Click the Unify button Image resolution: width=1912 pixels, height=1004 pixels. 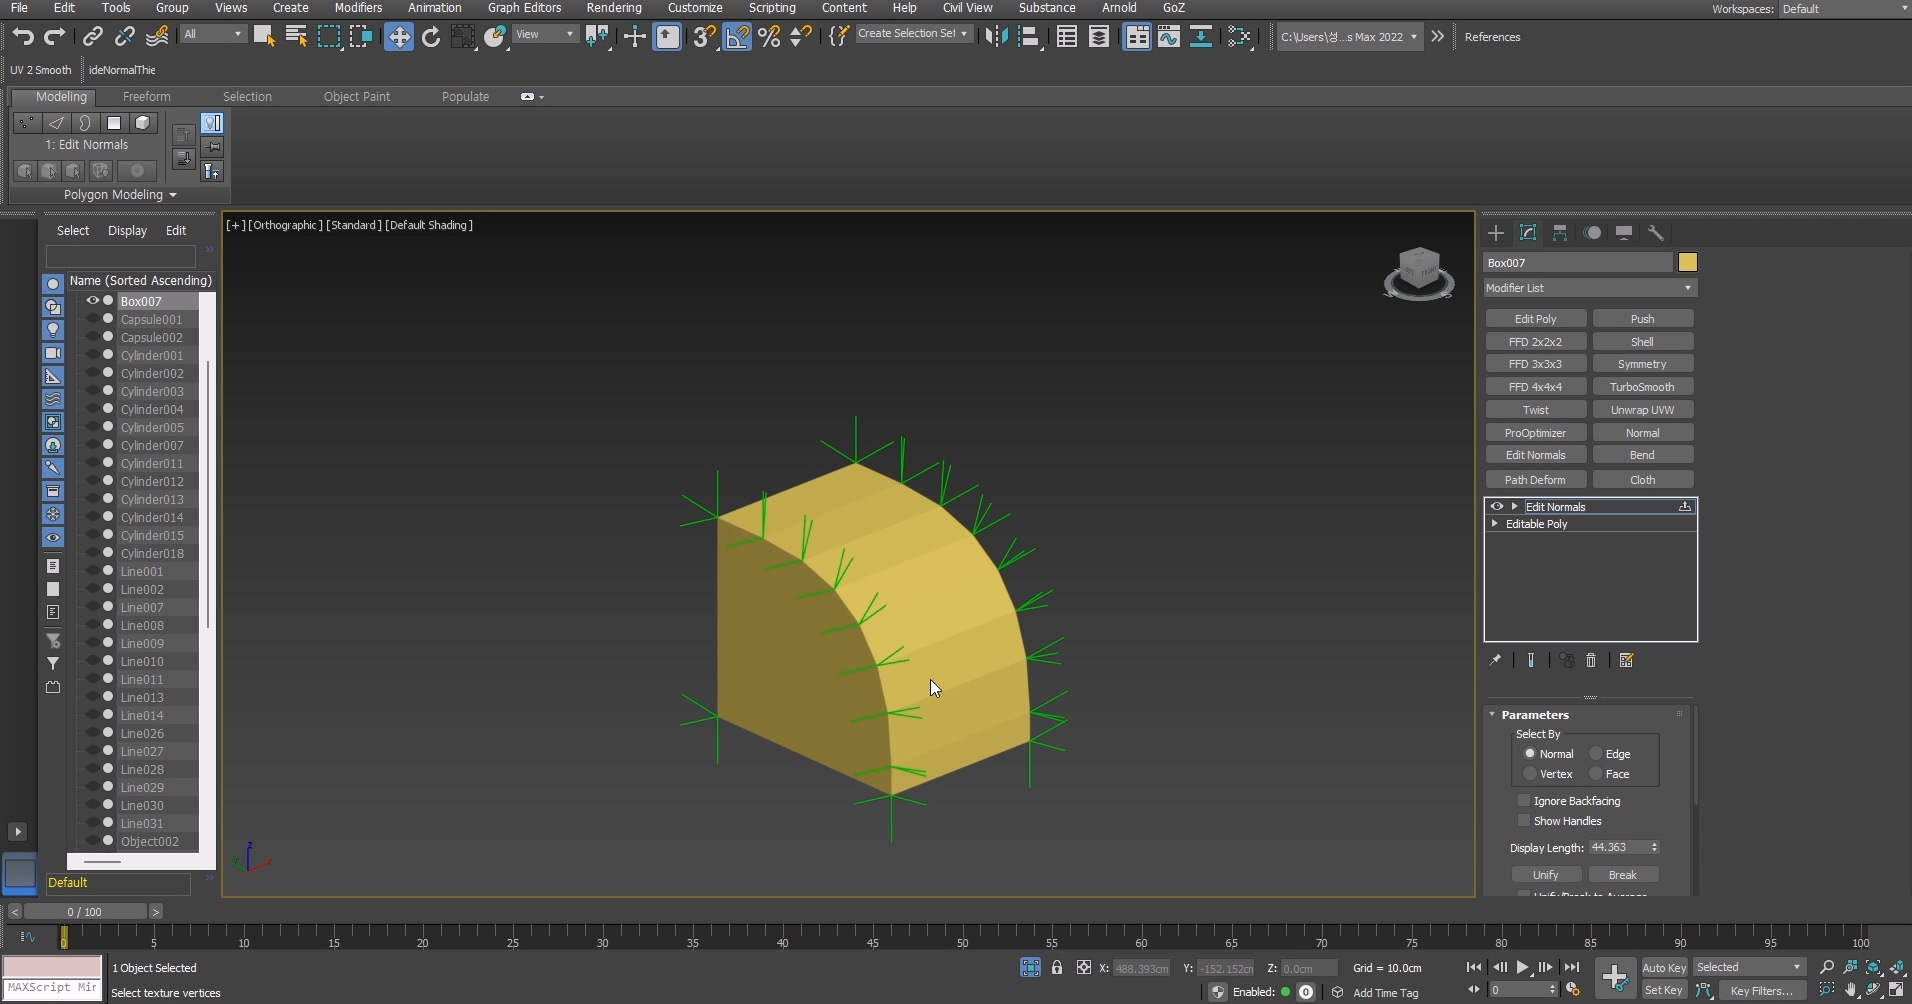click(1545, 875)
